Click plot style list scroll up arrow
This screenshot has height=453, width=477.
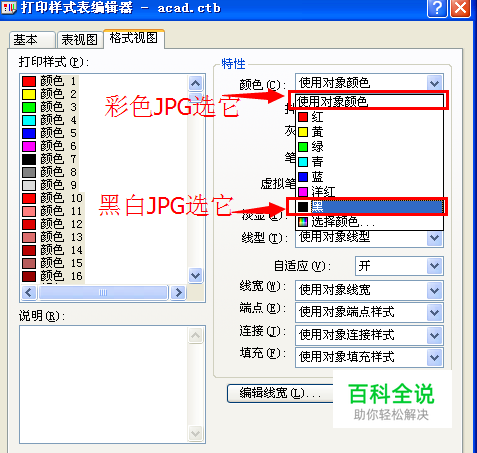click(195, 83)
